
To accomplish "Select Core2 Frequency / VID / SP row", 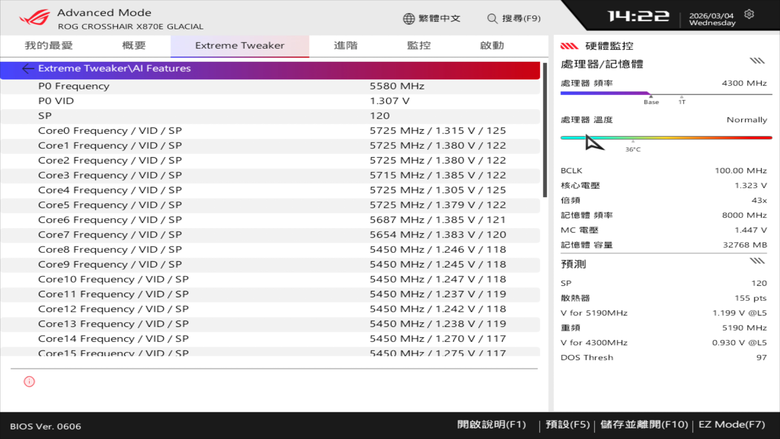I will [270, 161].
